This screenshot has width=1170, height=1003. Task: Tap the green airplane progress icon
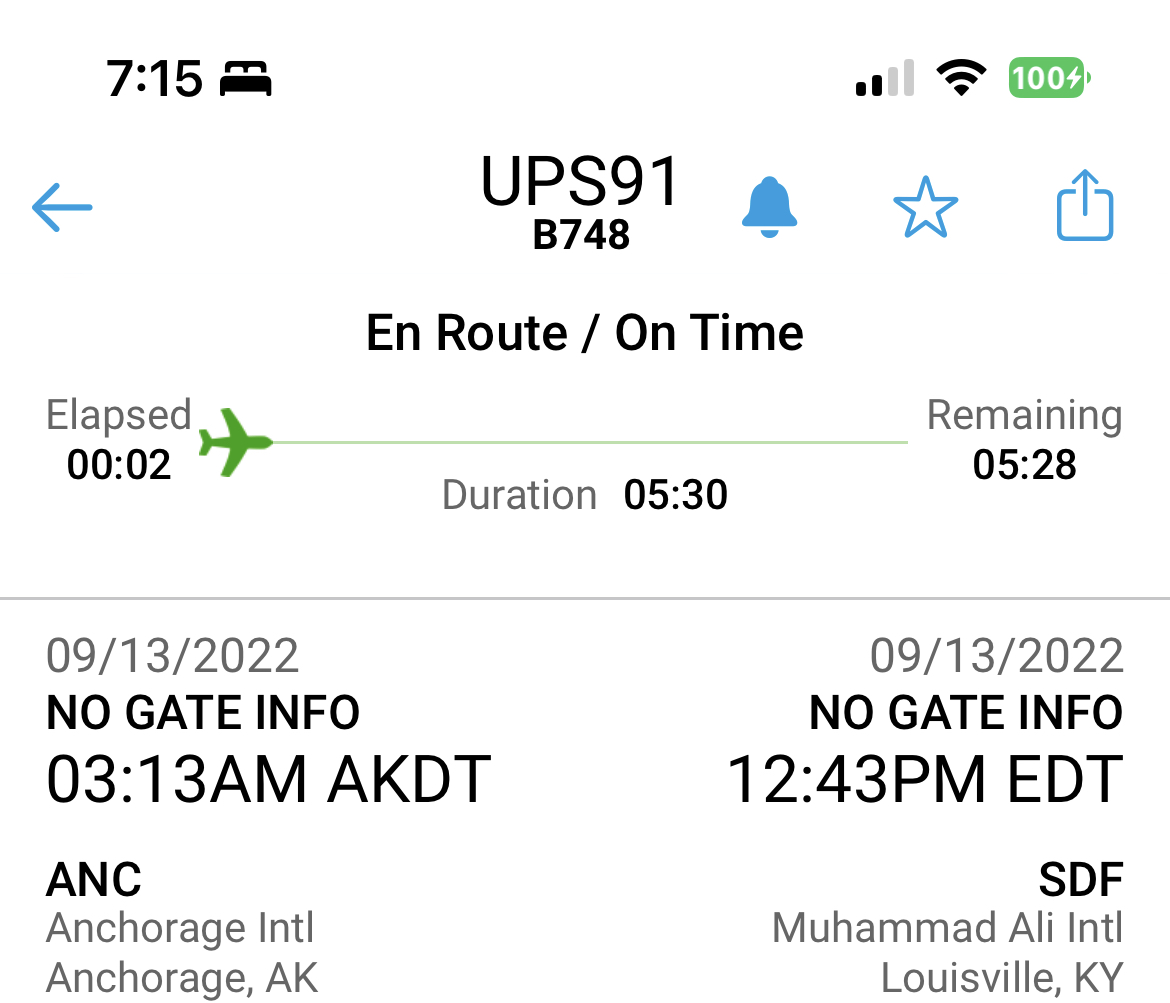(235, 441)
